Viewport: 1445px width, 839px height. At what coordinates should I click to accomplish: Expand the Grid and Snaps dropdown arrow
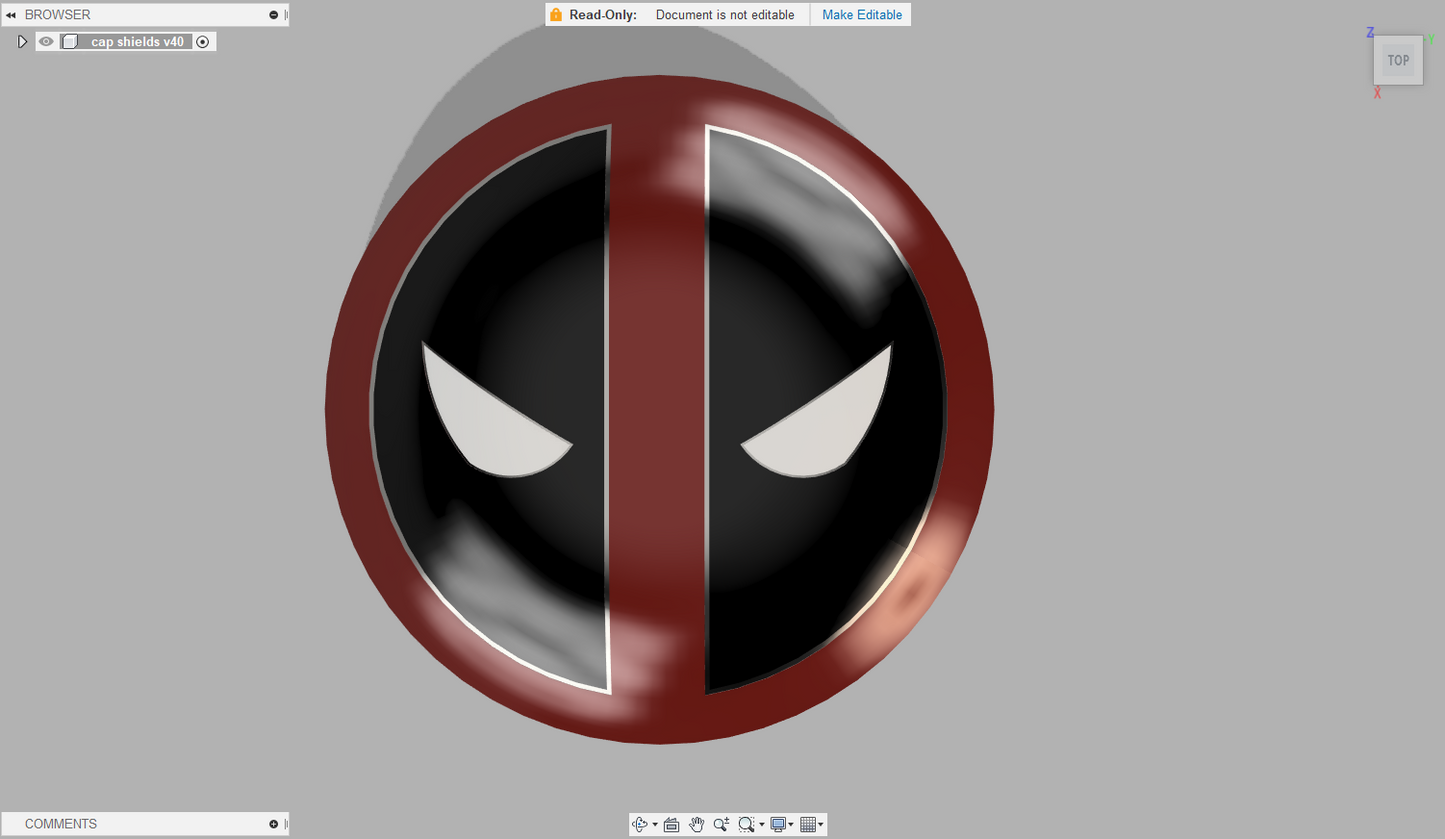821,824
